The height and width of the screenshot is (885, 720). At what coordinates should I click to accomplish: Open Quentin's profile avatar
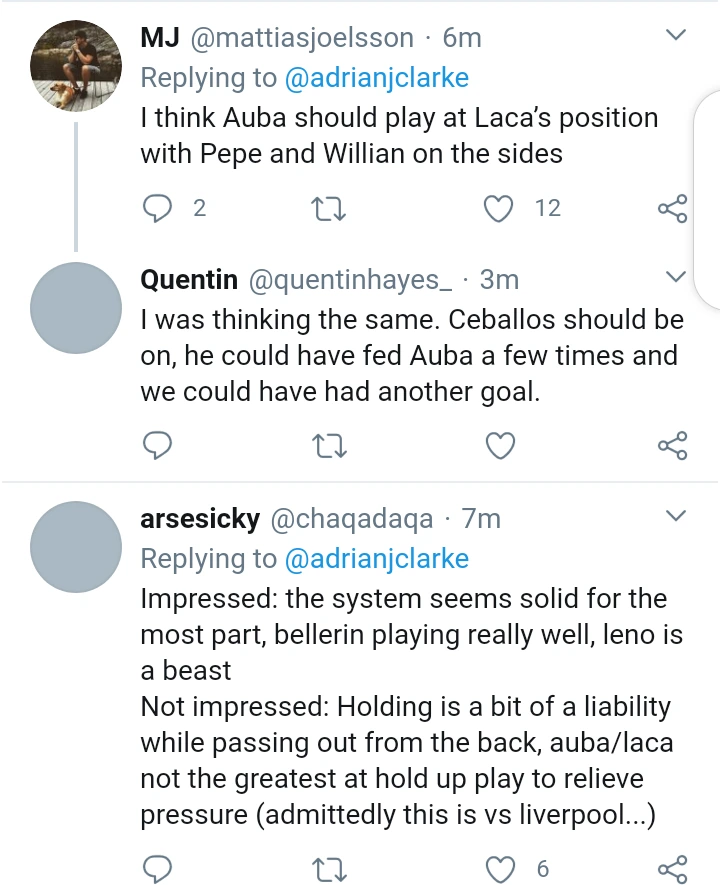[x=76, y=309]
